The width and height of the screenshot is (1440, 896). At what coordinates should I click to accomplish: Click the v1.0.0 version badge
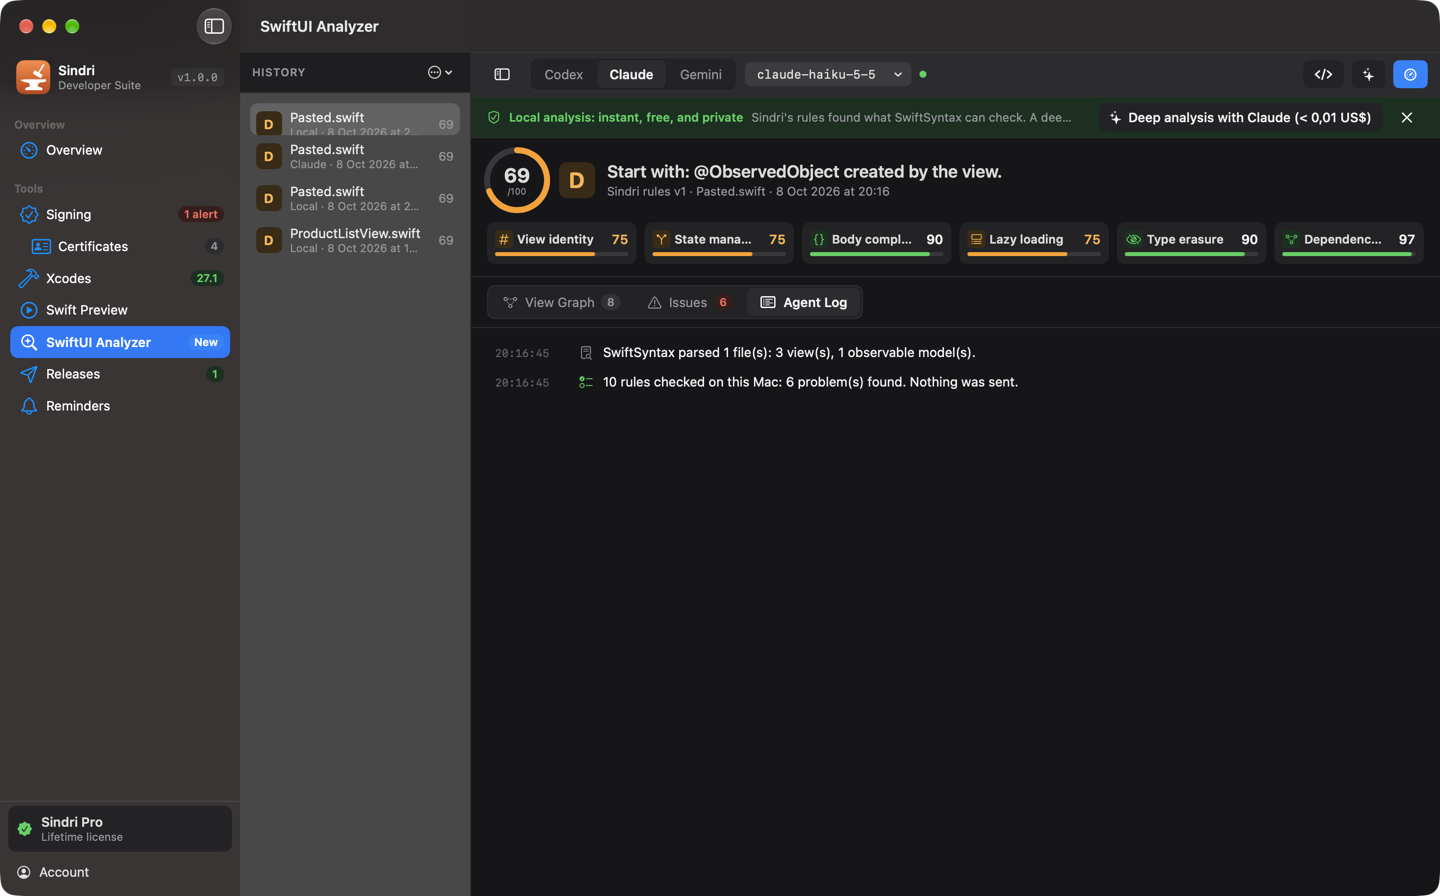(197, 77)
